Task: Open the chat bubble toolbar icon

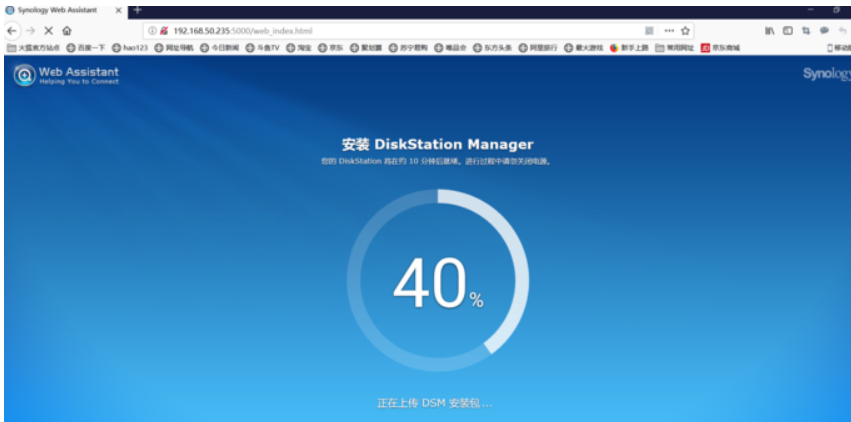Action: (x=824, y=31)
